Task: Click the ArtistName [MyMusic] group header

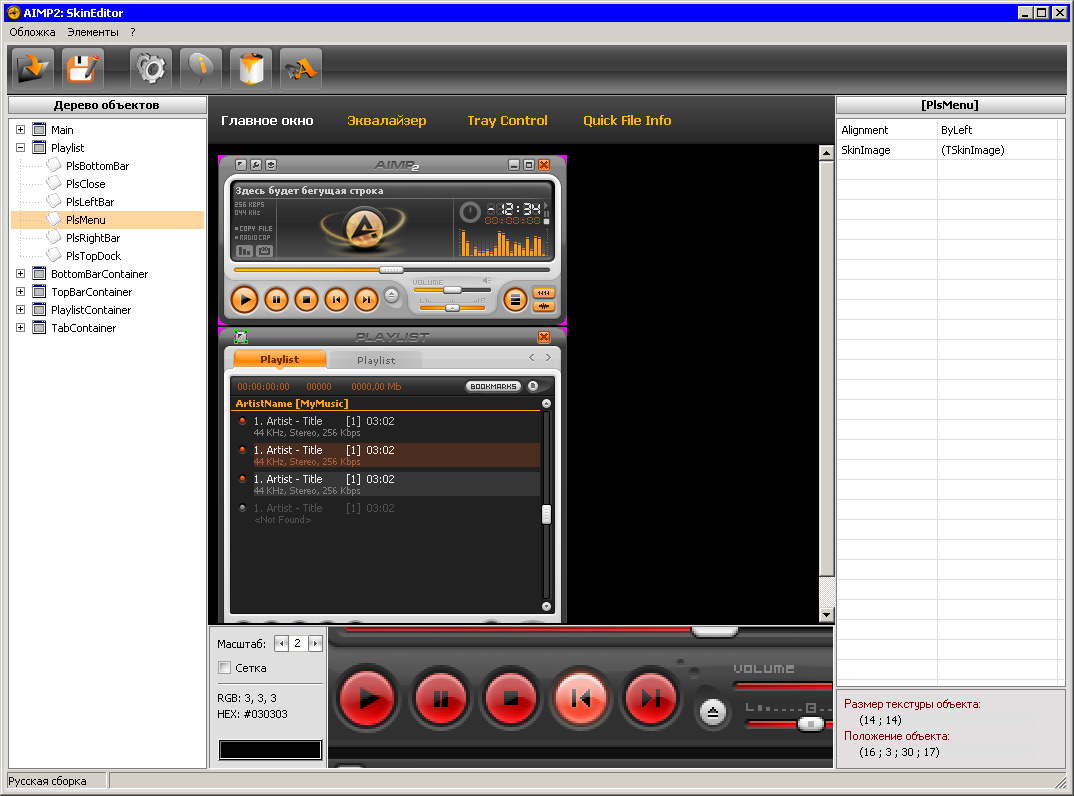Action: (292, 403)
